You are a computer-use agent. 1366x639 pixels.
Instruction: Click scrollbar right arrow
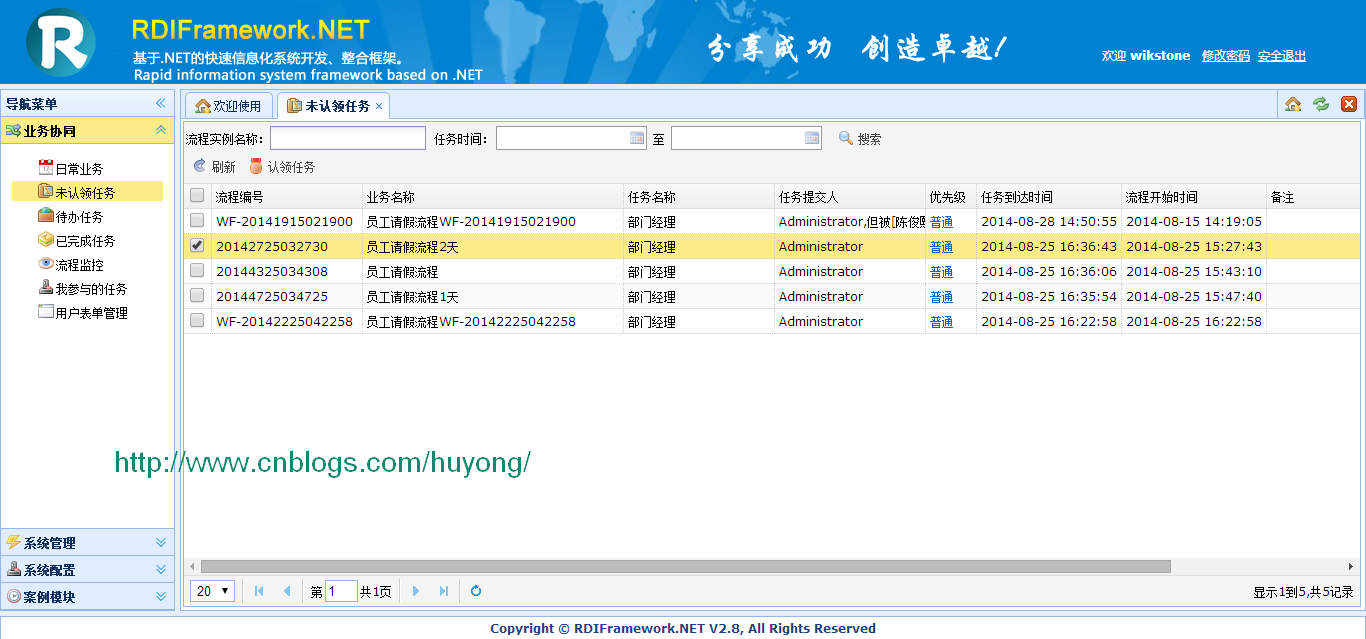point(1351,566)
